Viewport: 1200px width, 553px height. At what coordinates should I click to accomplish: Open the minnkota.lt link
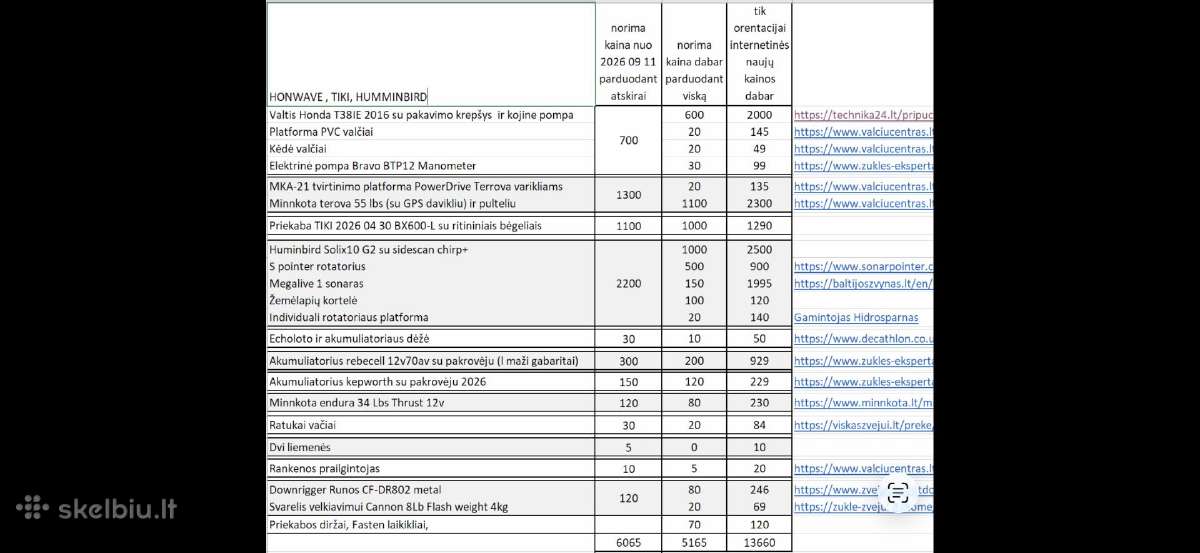tap(864, 403)
